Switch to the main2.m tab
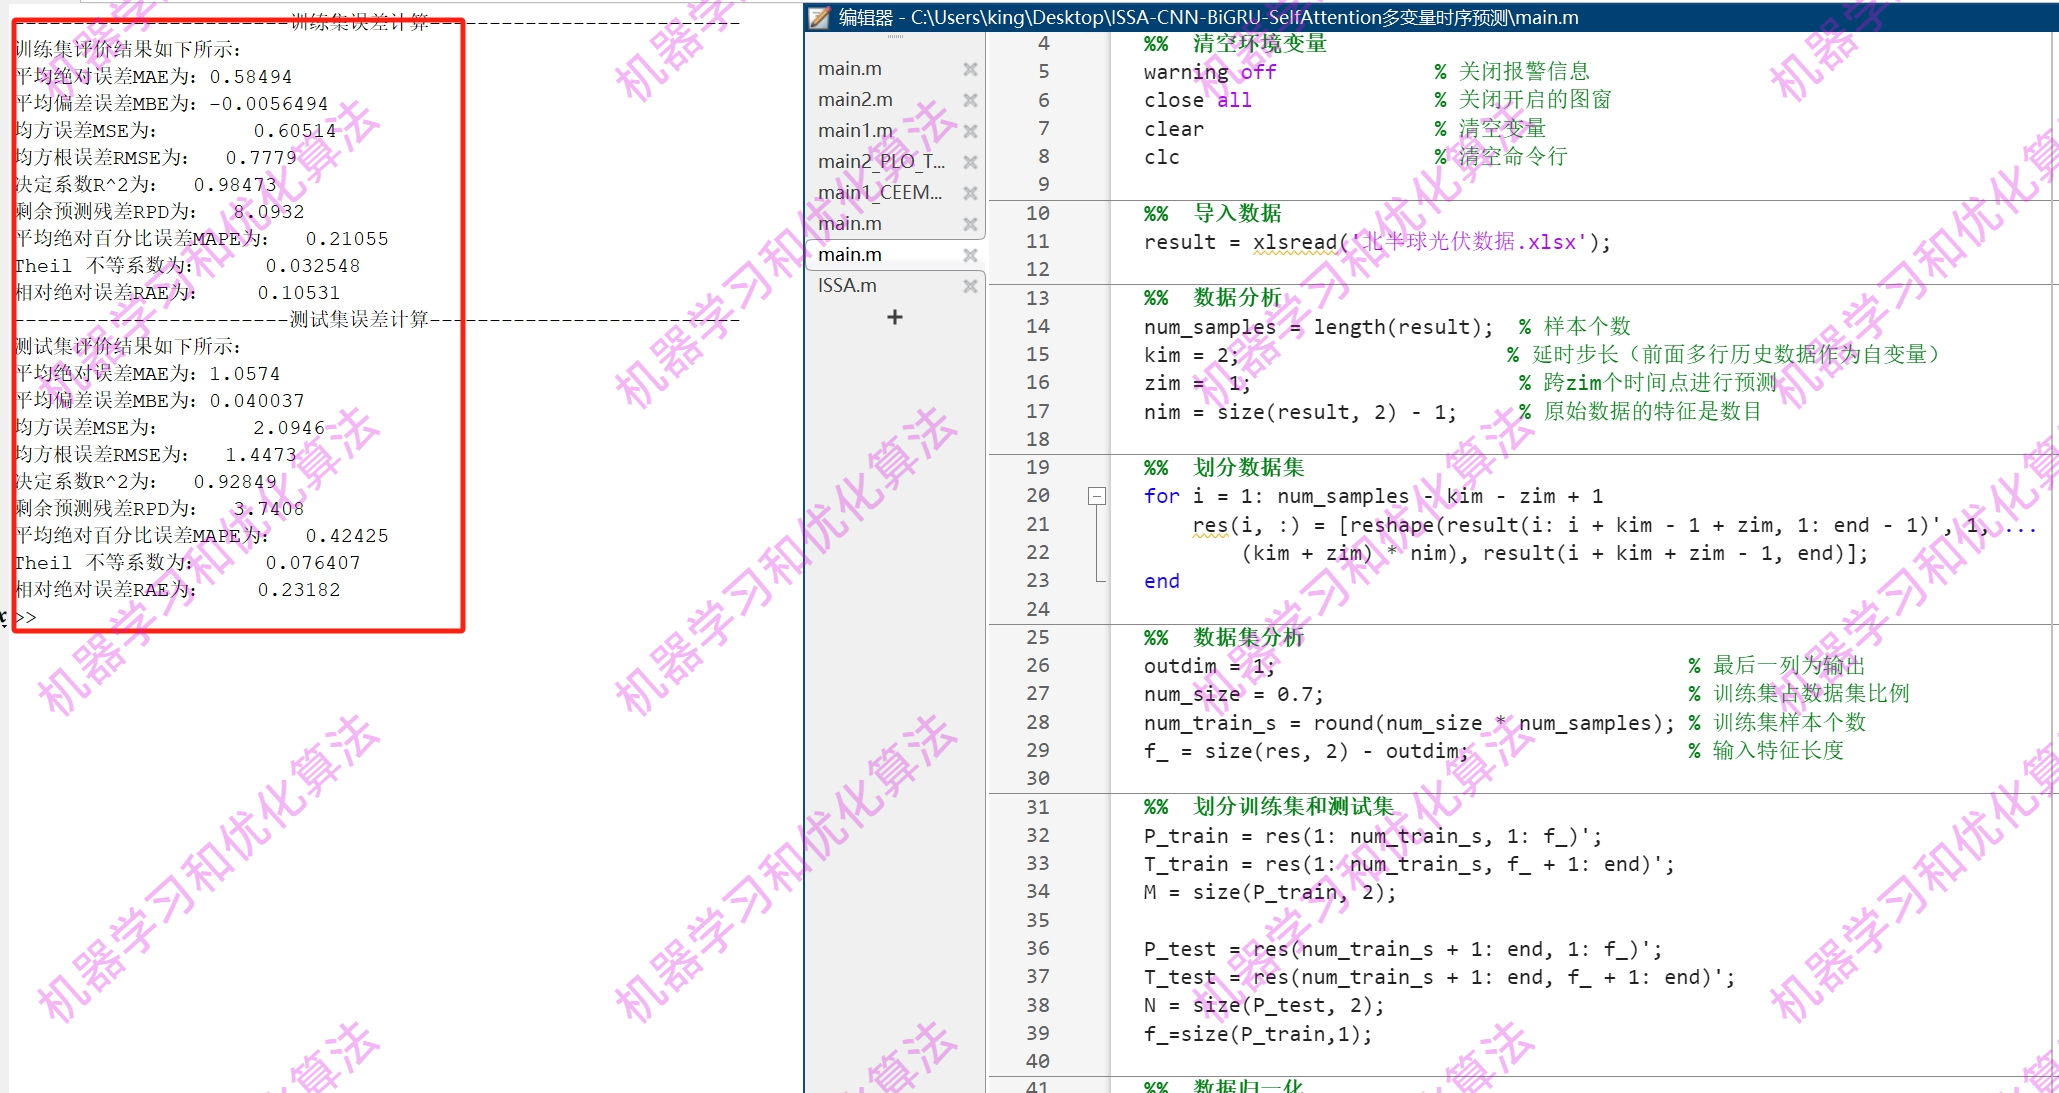 click(x=855, y=100)
